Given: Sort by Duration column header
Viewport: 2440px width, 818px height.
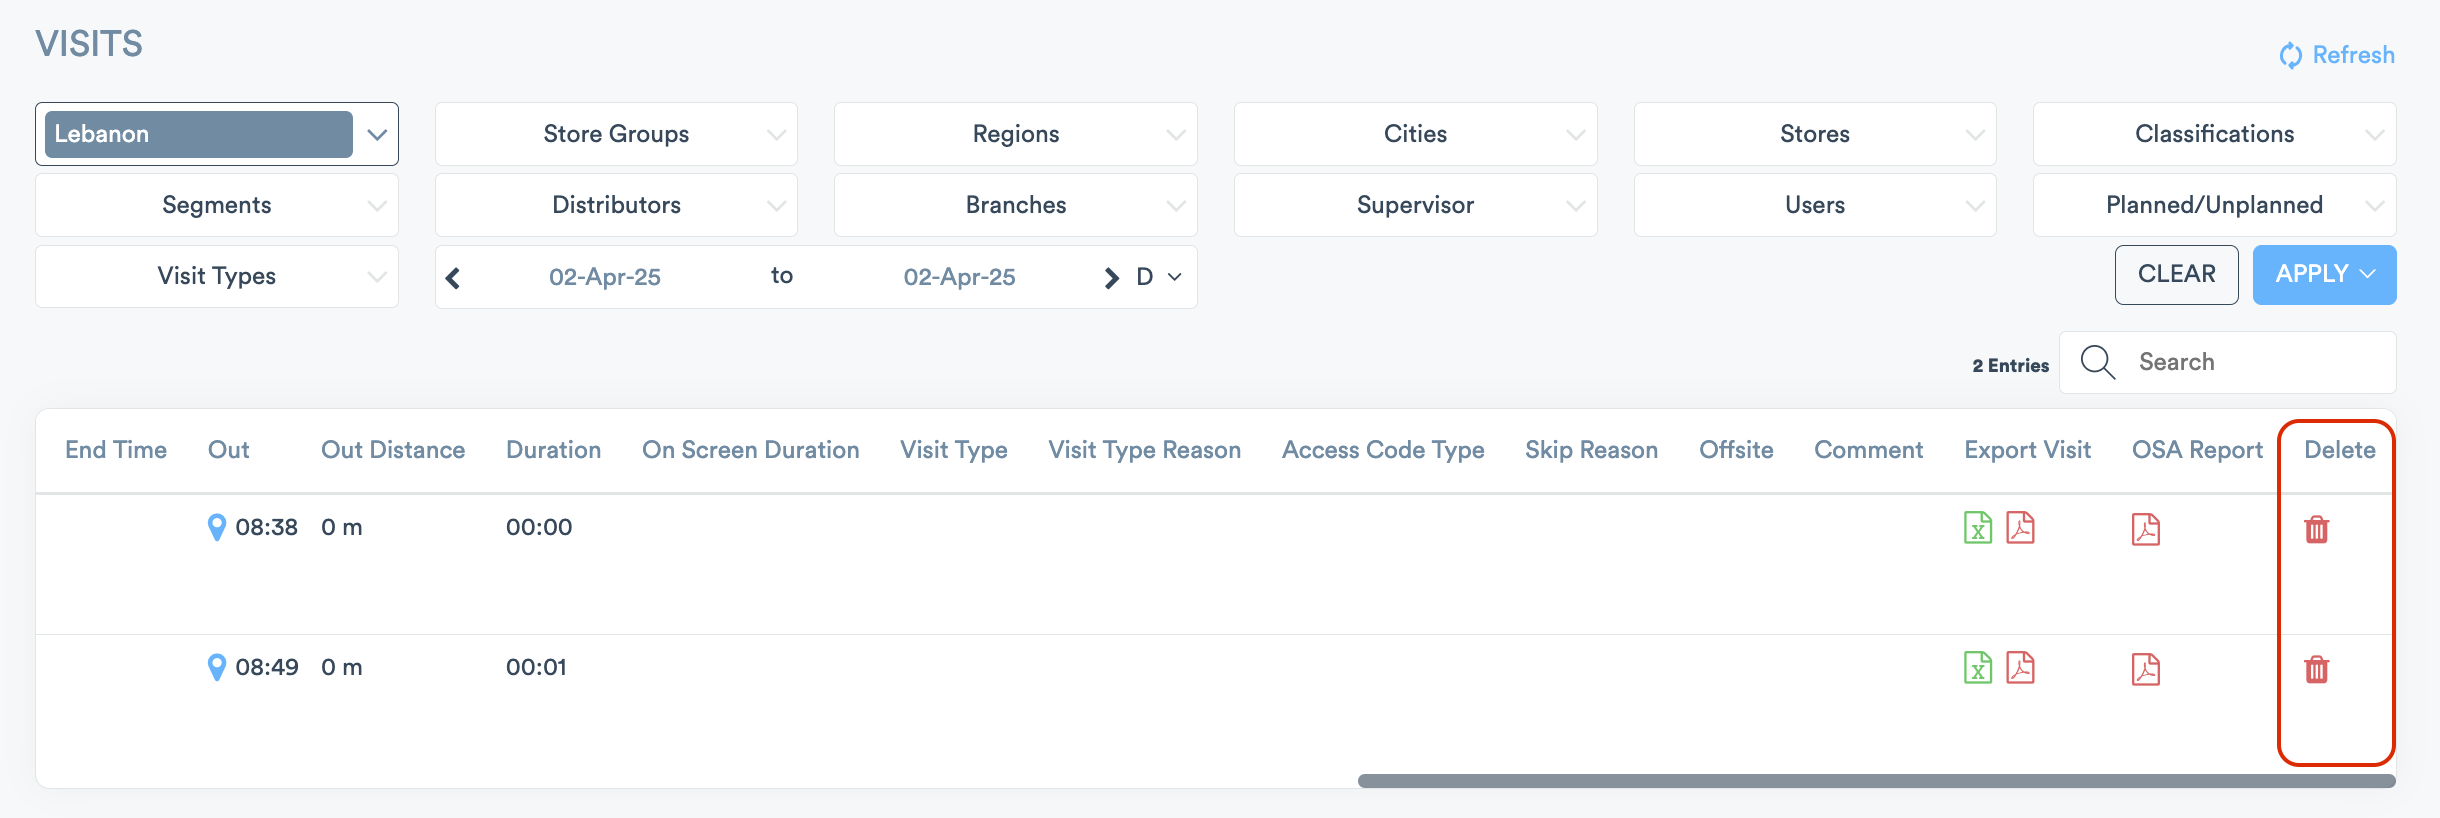Looking at the screenshot, I should click(553, 450).
